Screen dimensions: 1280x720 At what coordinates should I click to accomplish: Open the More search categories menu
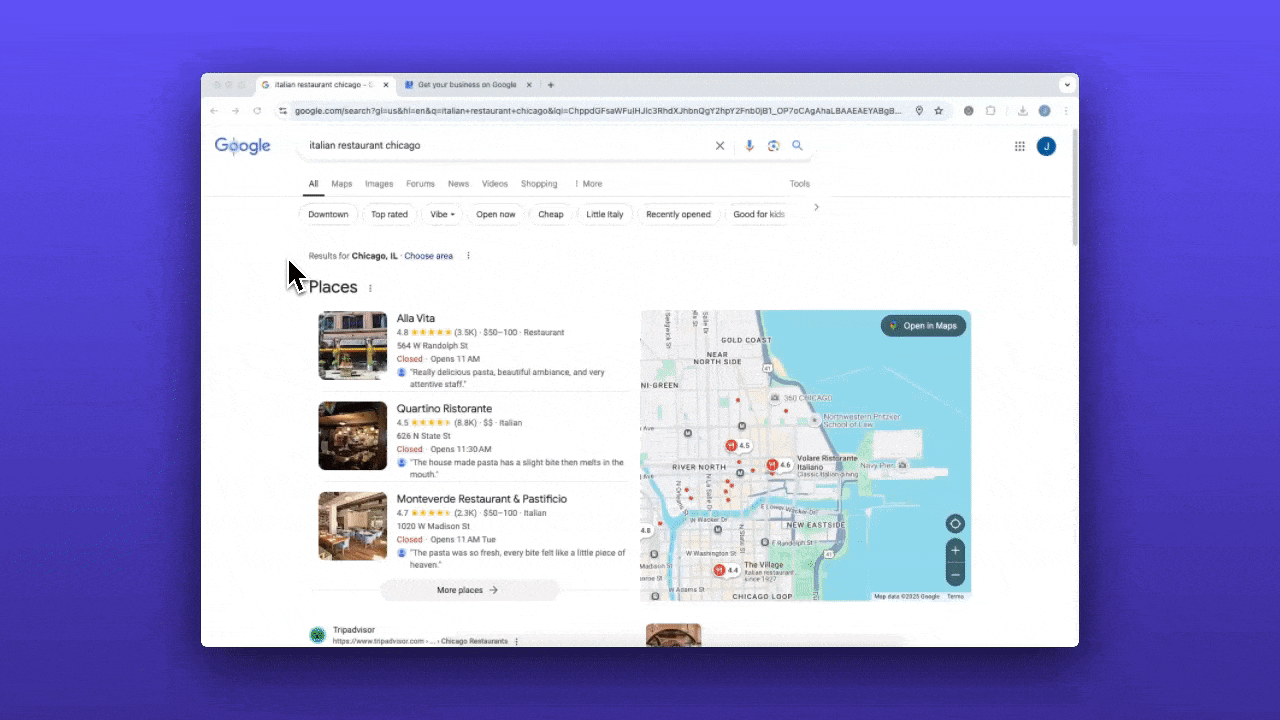[x=588, y=184]
